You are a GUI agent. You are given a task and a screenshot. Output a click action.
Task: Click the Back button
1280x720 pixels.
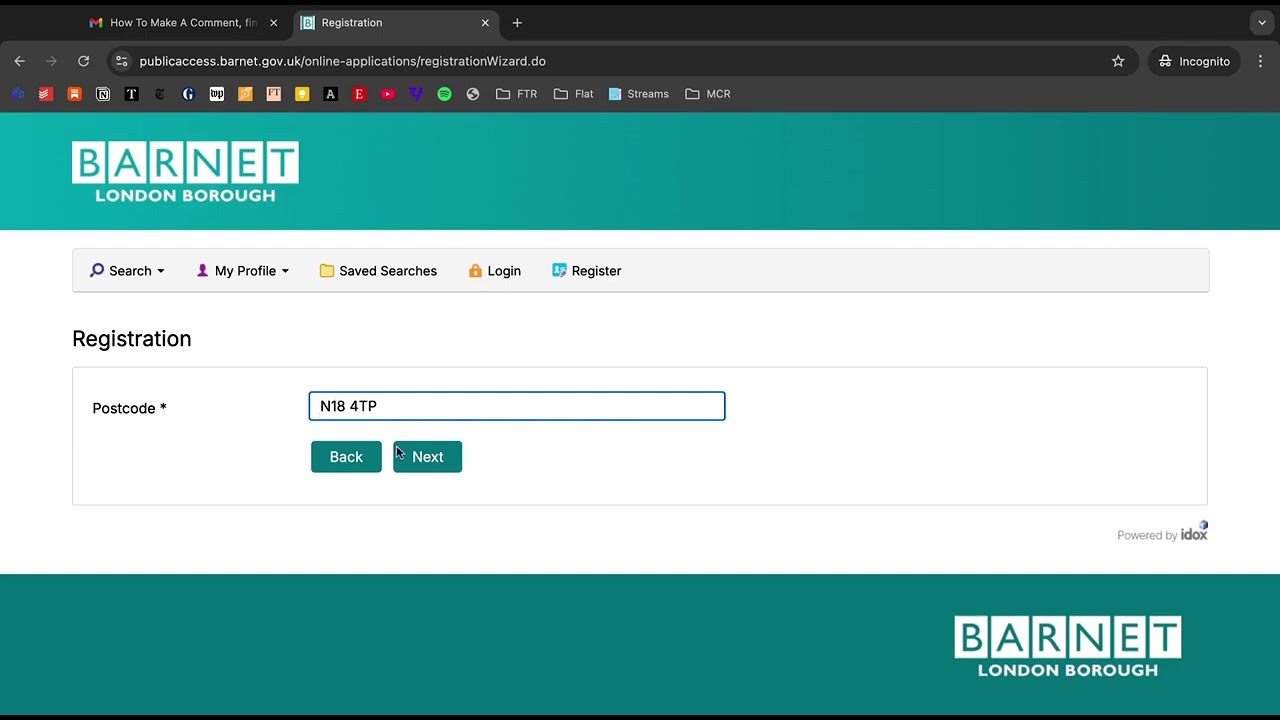[x=346, y=457]
